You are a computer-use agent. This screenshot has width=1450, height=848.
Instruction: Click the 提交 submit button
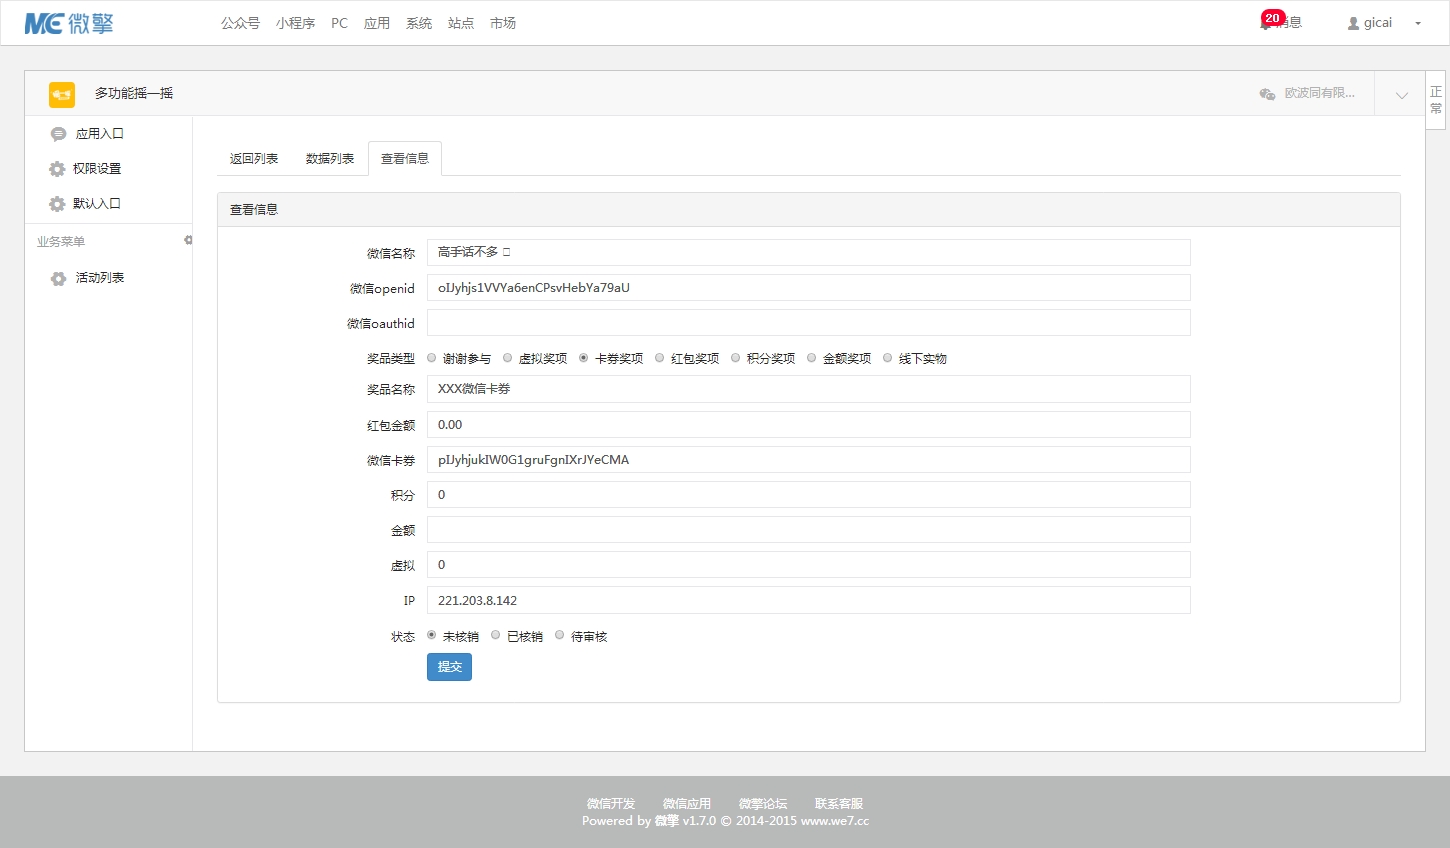(449, 667)
